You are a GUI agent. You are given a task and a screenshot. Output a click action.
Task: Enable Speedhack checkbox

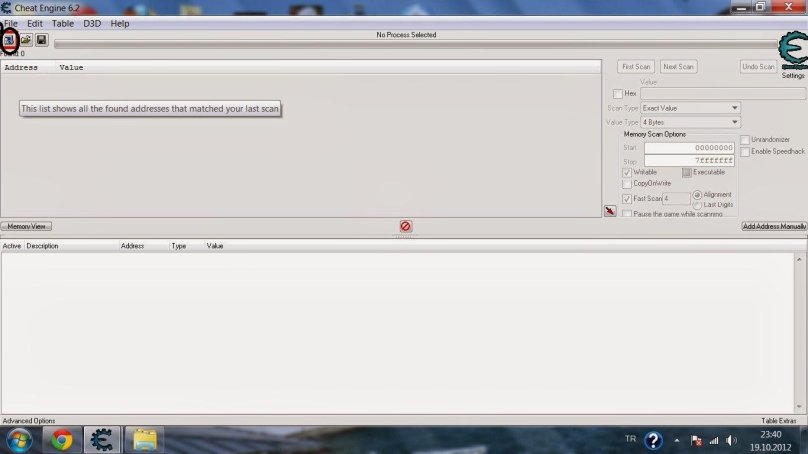point(744,151)
